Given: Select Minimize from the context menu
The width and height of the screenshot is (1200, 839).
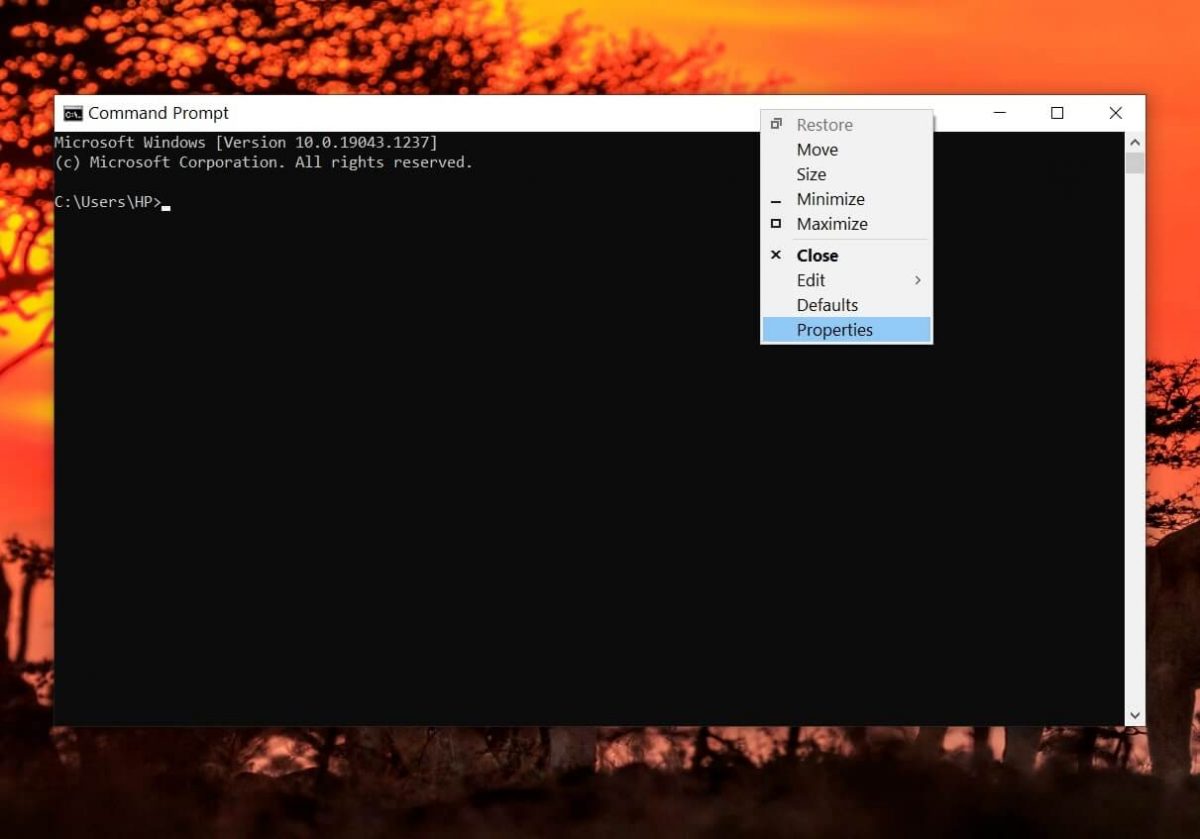Looking at the screenshot, I should pyautogui.click(x=831, y=199).
